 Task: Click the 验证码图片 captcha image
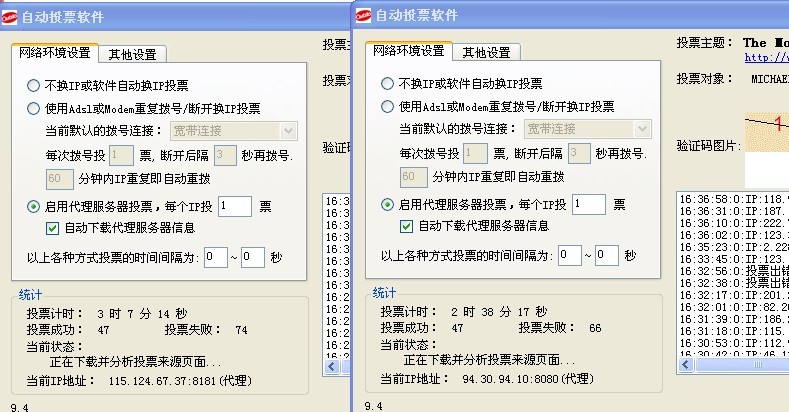point(766,132)
